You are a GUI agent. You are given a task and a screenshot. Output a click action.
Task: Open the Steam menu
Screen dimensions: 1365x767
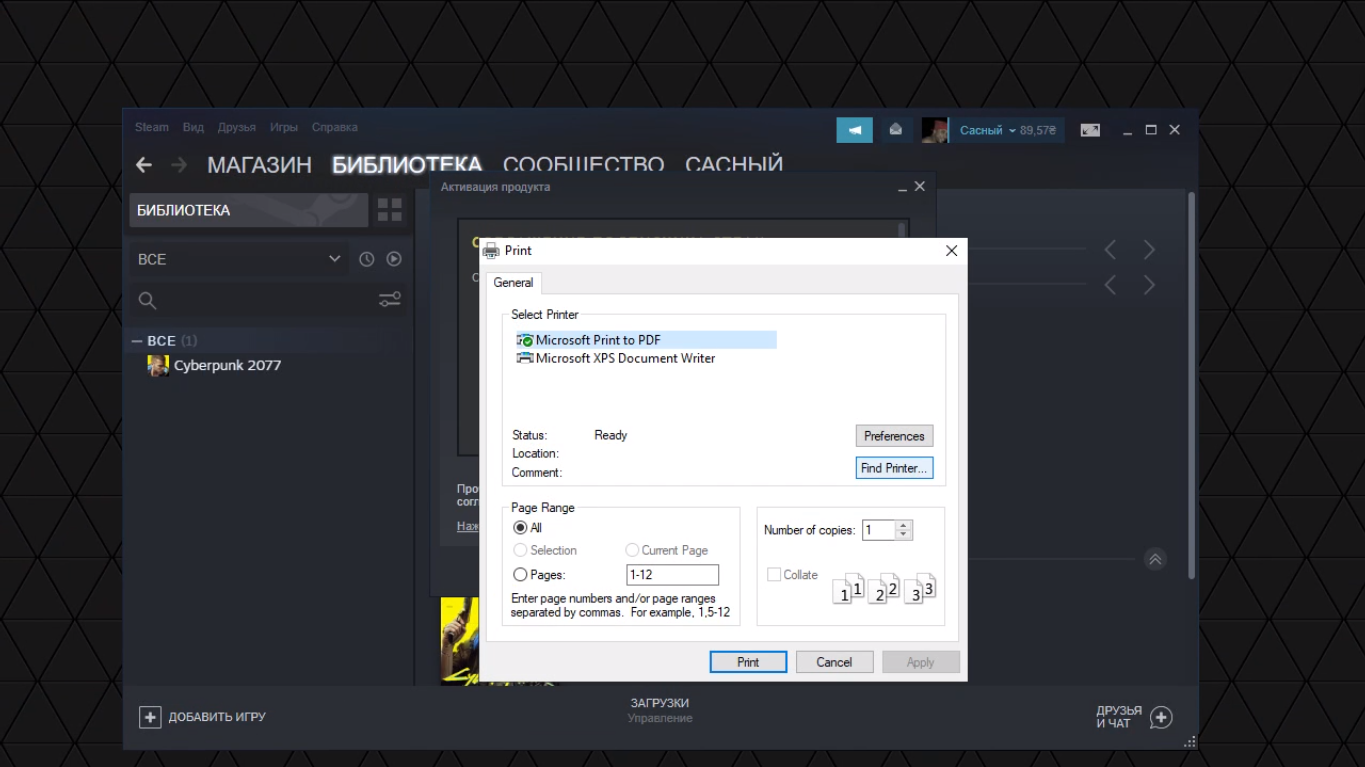point(152,127)
